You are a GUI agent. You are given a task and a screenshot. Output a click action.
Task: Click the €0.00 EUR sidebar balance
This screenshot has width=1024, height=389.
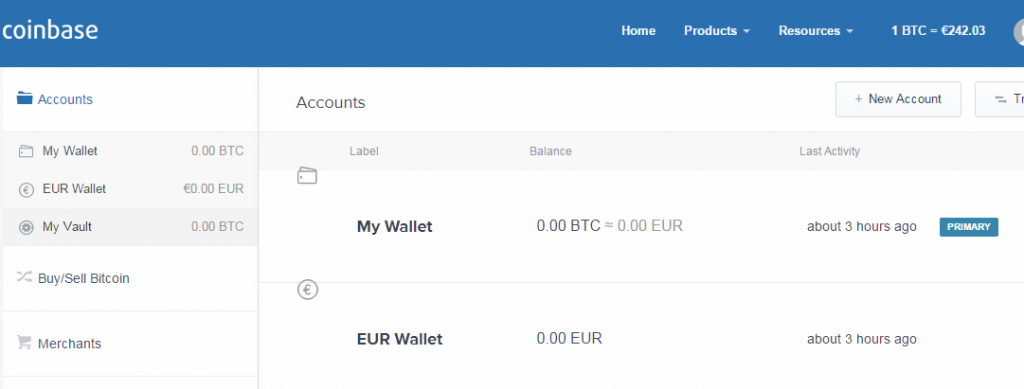coord(214,189)
